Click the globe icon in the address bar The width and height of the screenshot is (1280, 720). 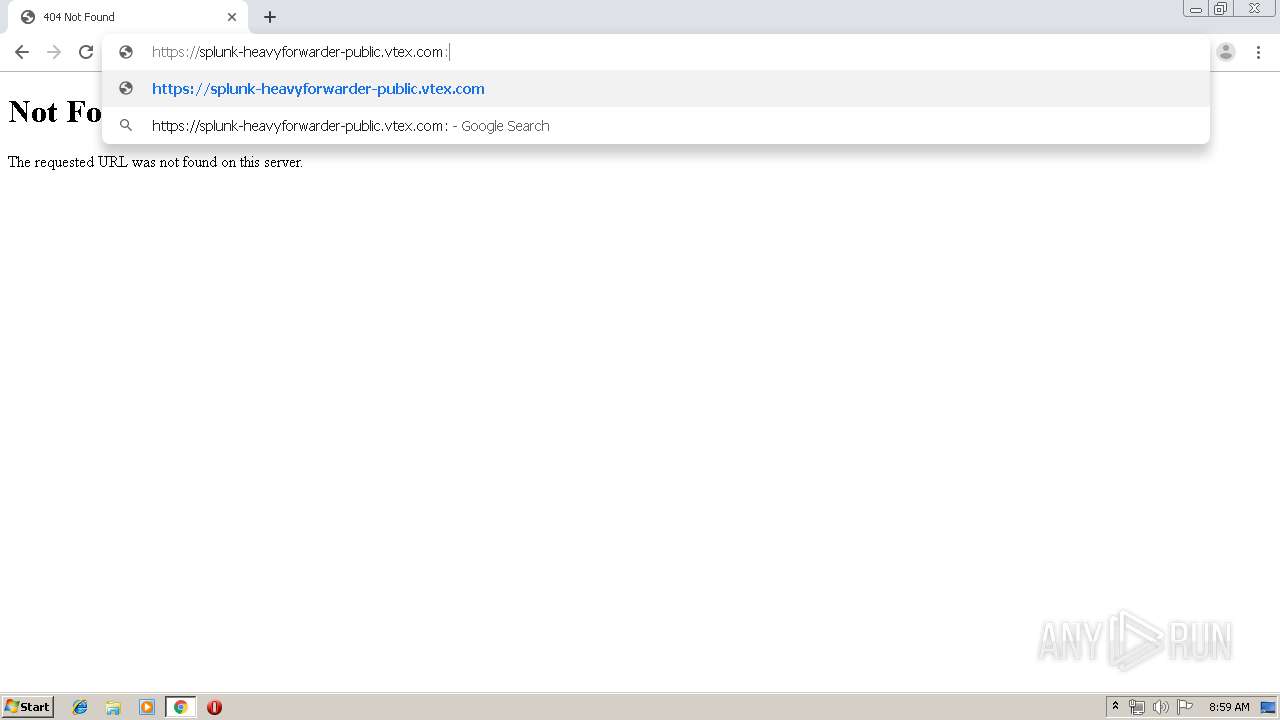coord(126,52)
